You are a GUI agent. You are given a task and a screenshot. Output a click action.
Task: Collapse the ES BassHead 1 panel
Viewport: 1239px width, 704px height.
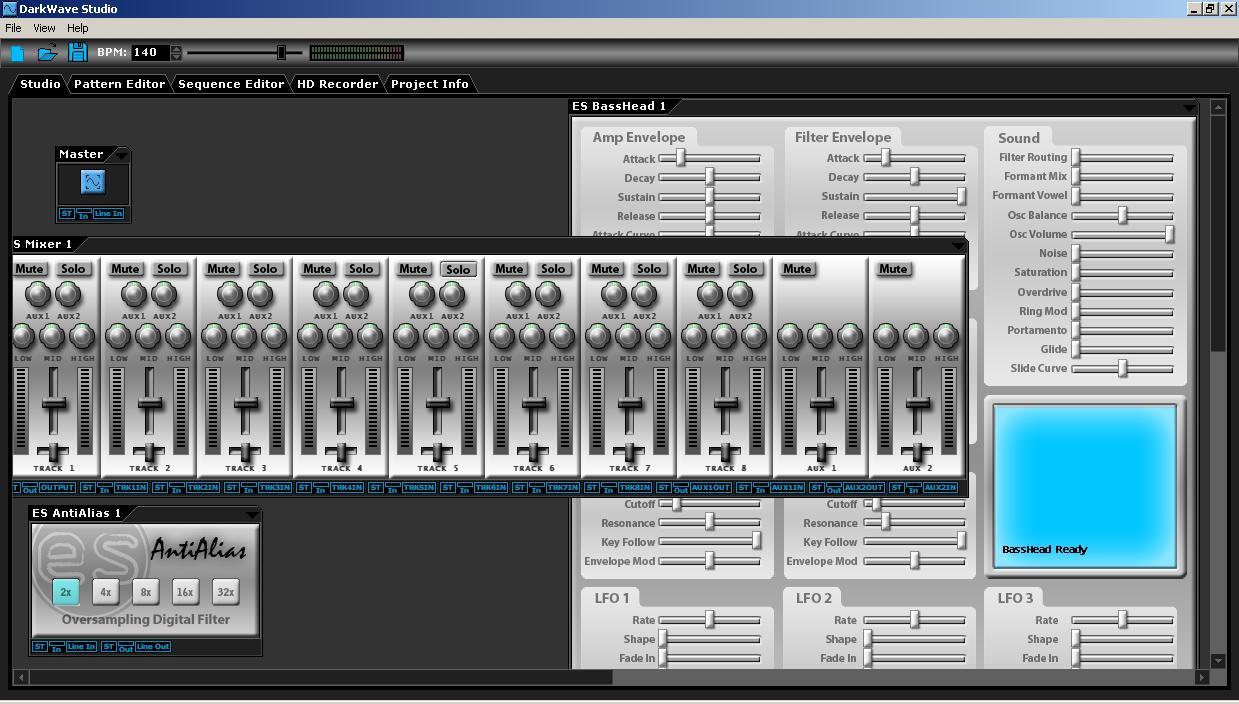[1189, 106]
